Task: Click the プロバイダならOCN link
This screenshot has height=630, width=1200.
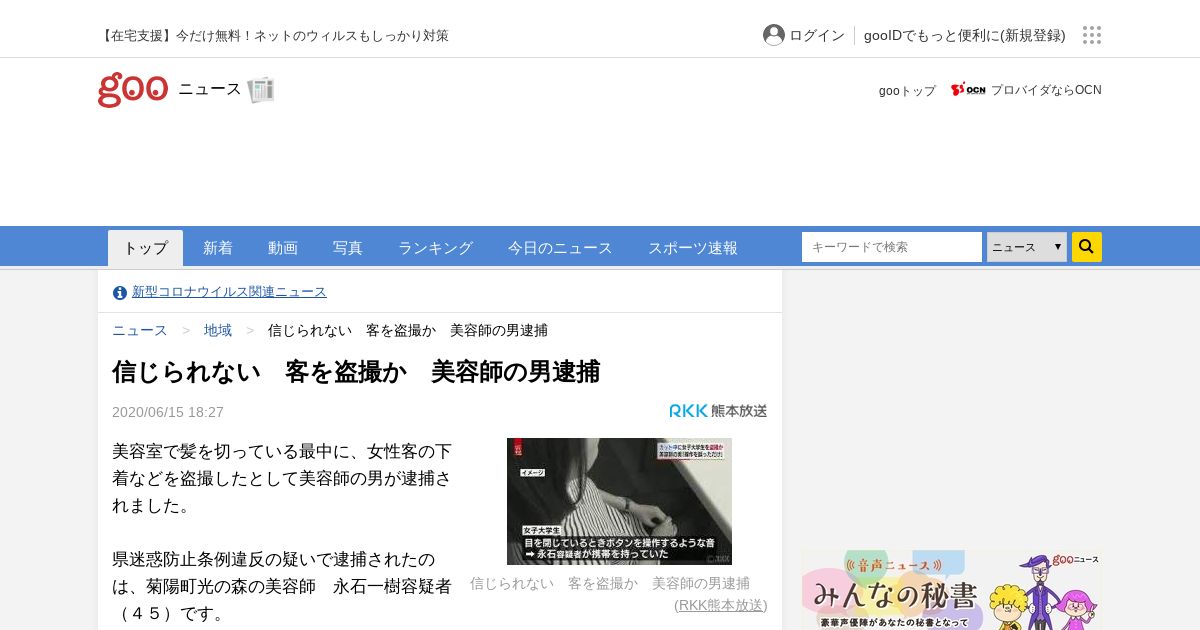Action: [x=1046, y=90]
